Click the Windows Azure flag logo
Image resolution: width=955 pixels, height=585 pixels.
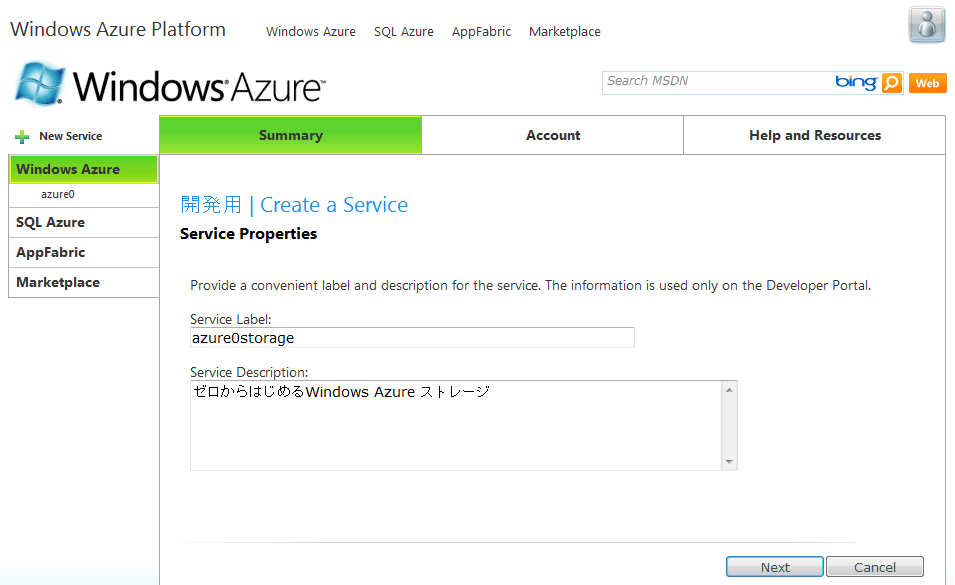(40, 83)
